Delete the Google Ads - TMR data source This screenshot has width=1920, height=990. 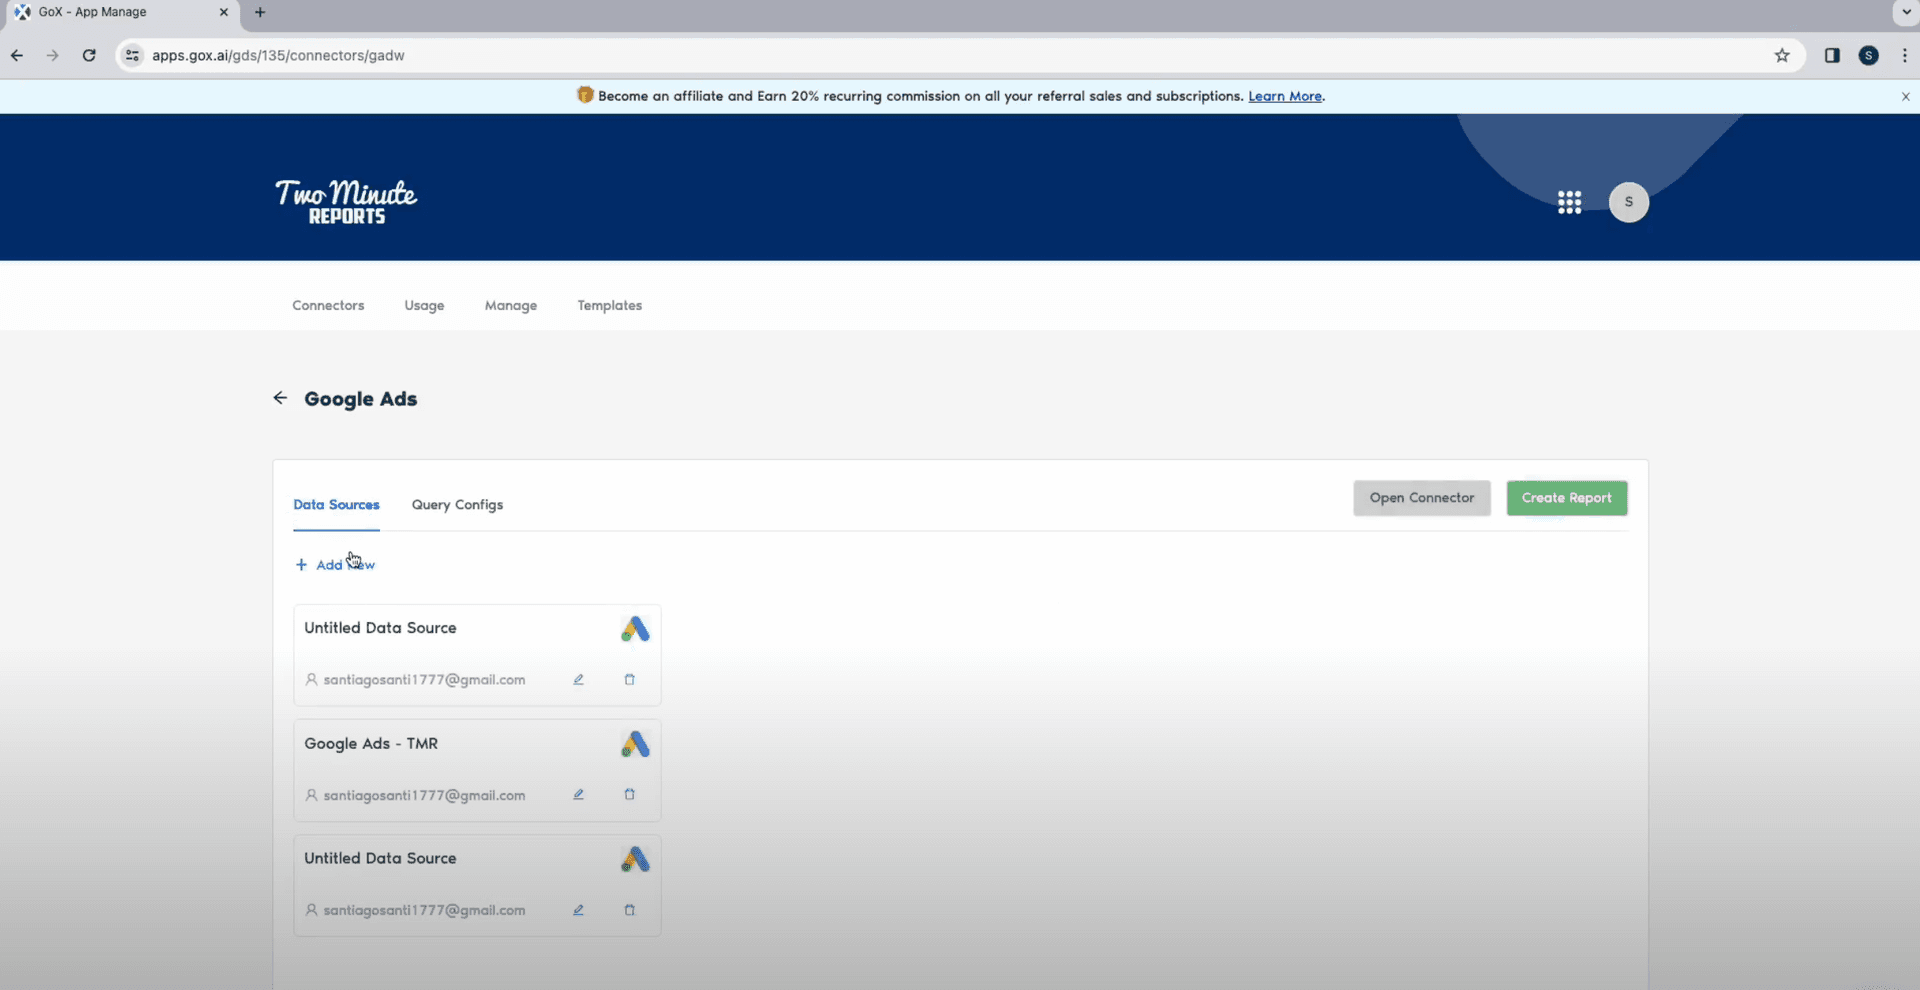629,795
